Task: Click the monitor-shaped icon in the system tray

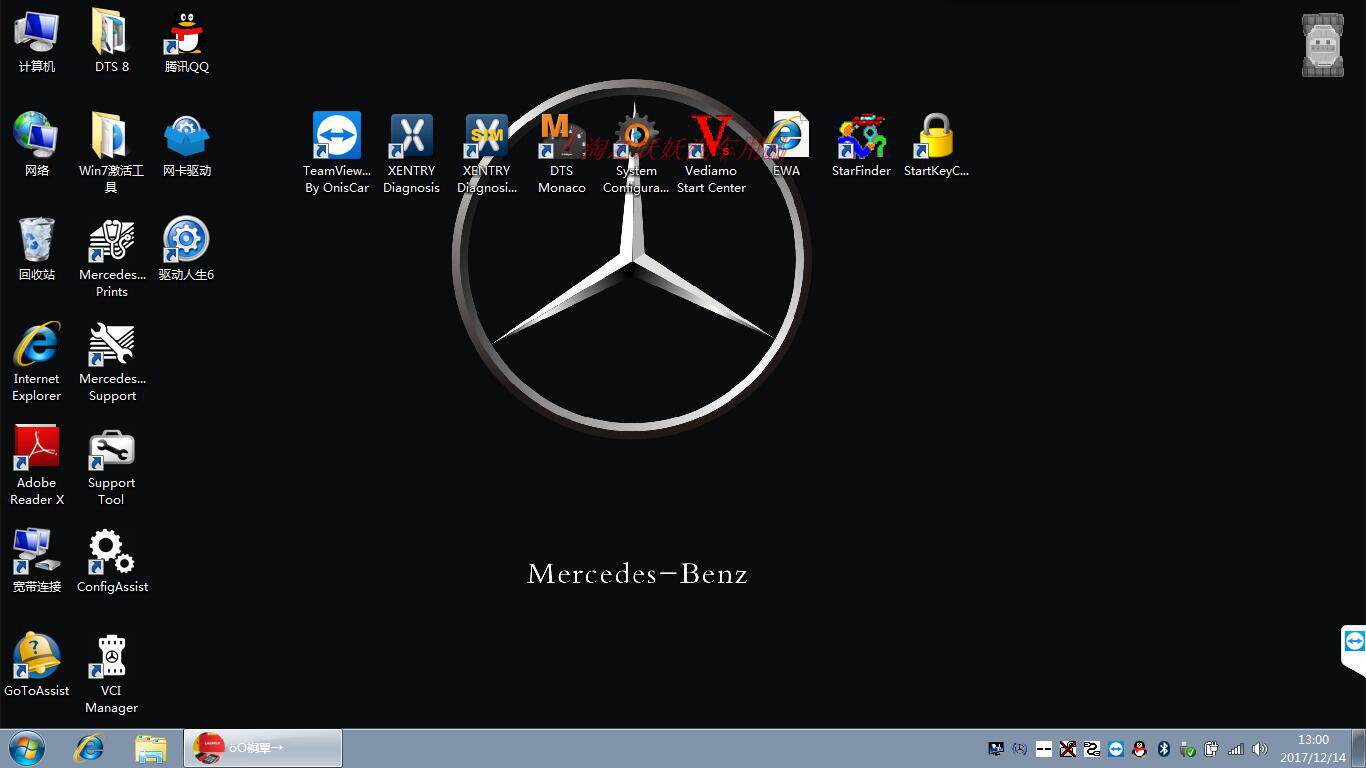Action: pos(996,749)
